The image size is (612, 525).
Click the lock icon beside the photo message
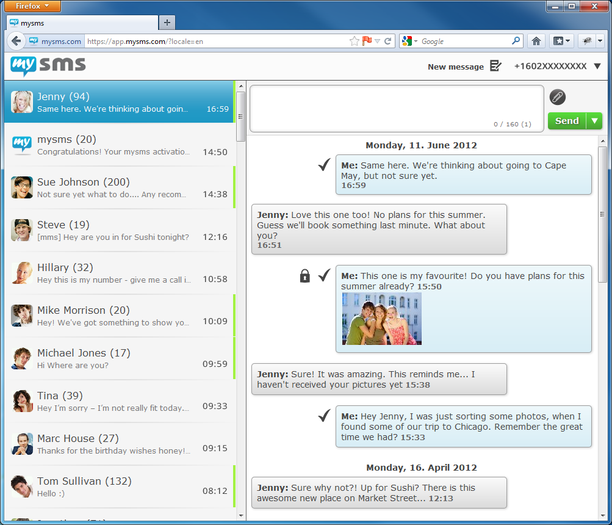[x=305, y=275]
